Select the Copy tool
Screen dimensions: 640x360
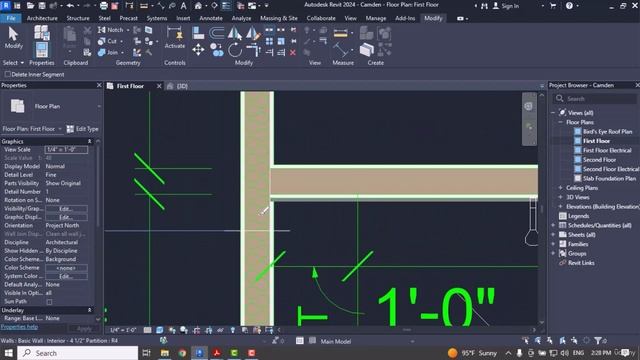217,50
